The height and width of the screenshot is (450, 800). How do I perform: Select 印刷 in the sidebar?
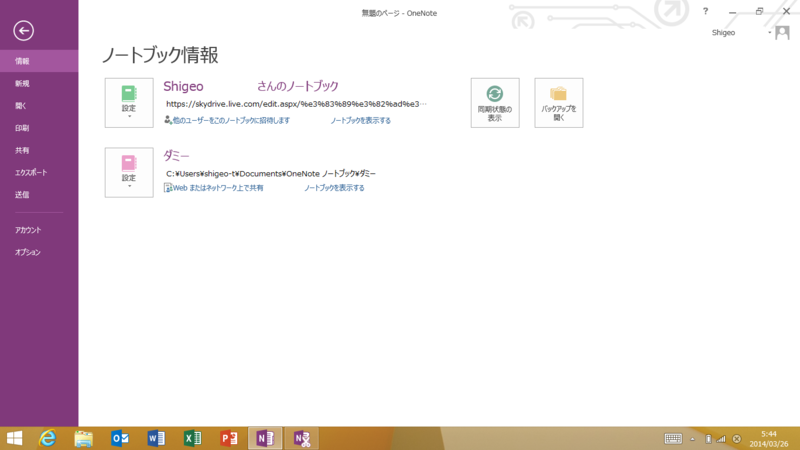tap(39, 128)
